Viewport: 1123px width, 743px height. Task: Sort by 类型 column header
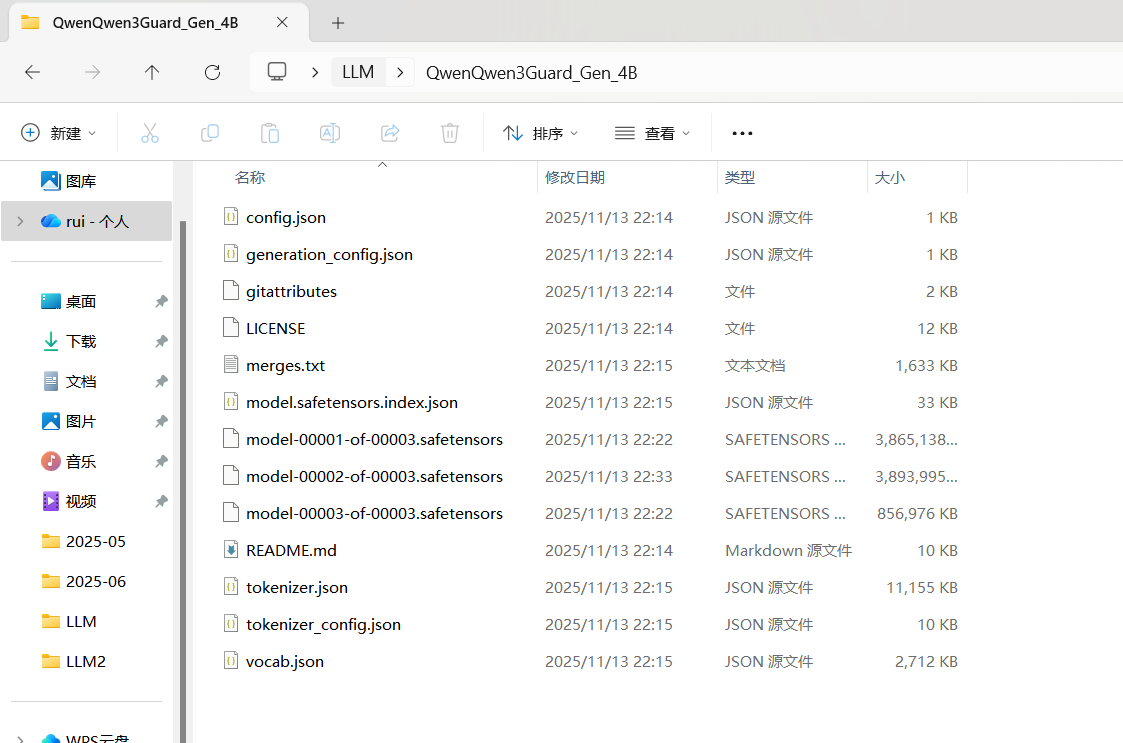tap(740, 178)
